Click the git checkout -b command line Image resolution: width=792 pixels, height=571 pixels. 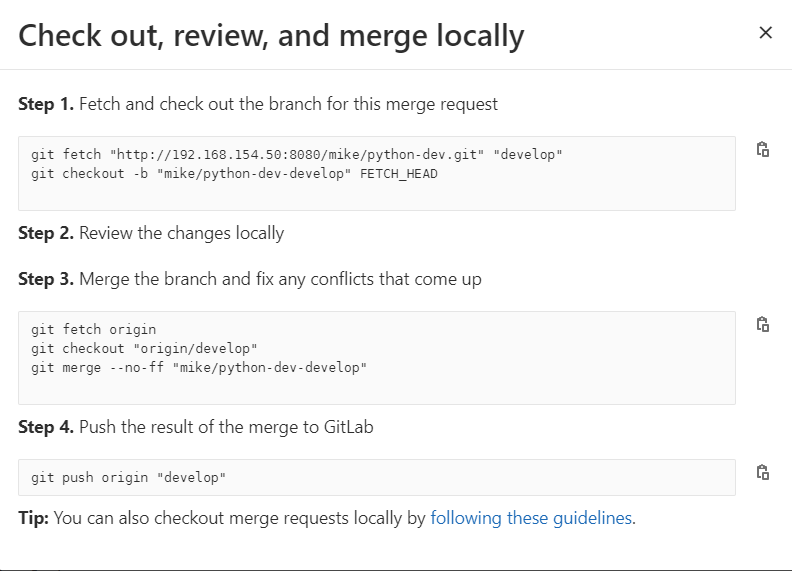[x=234, y=174]
